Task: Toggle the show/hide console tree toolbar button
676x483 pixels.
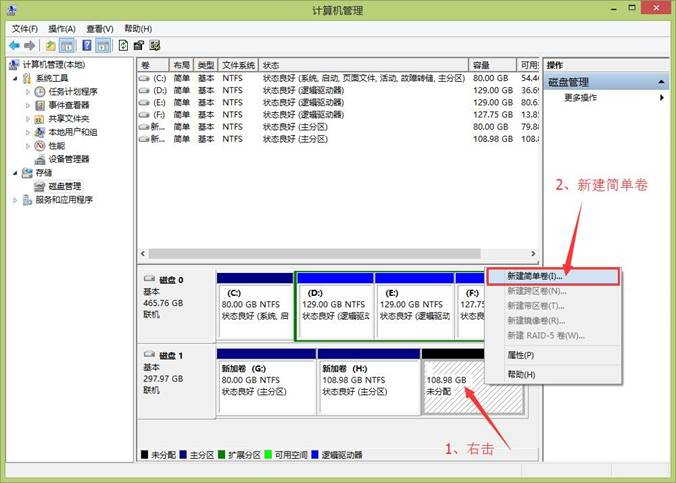Action: pyautogui.click(x=66, y=45)
